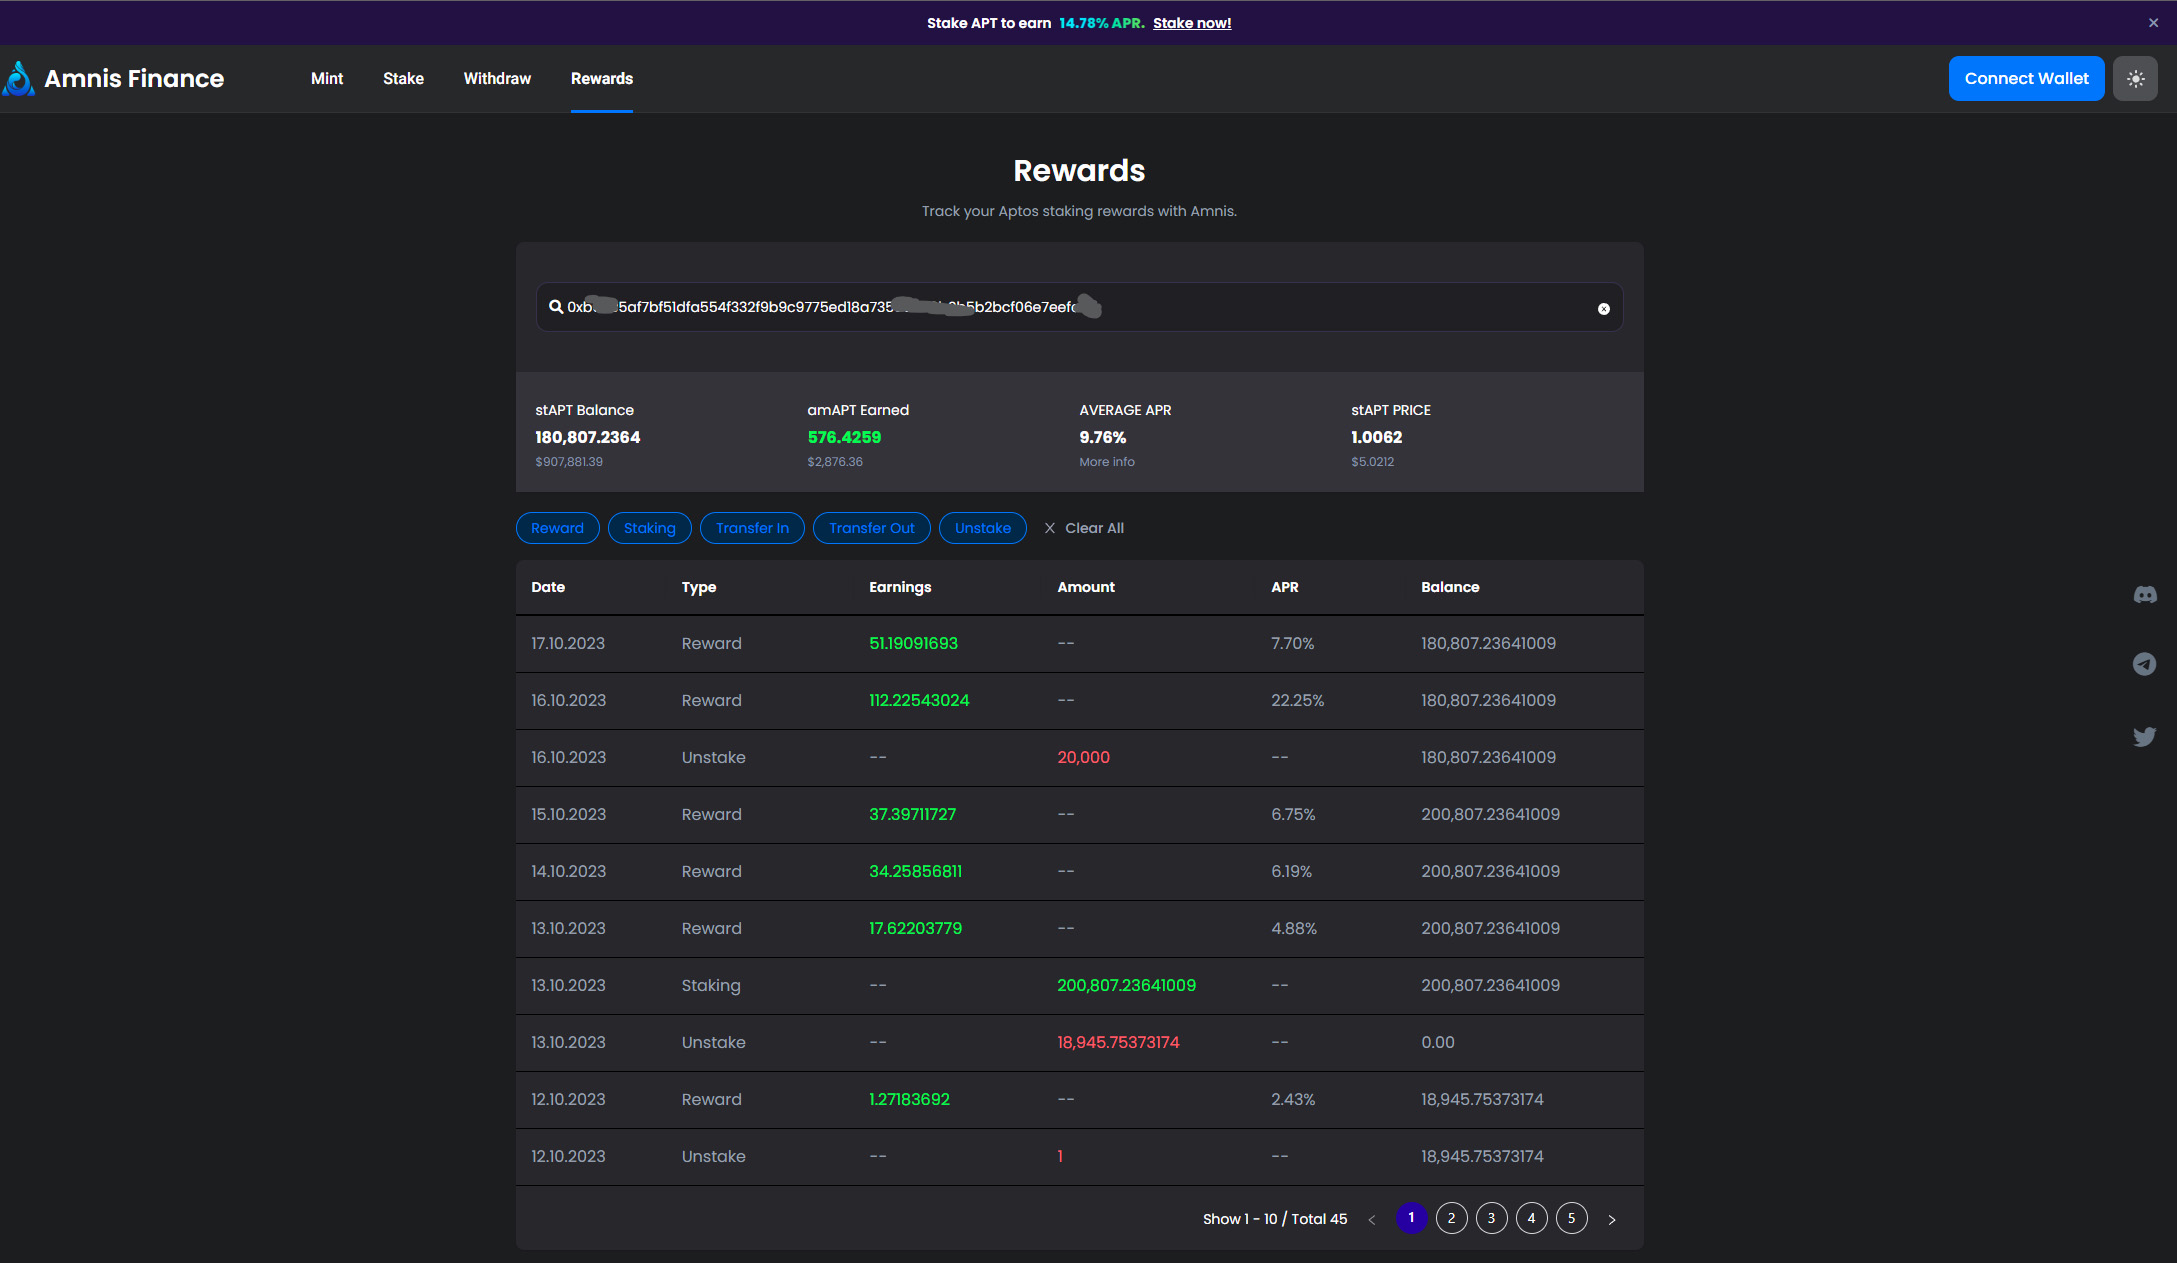Go to previous page arrow
2177x1263 pixels.
pos(1372,1219)
